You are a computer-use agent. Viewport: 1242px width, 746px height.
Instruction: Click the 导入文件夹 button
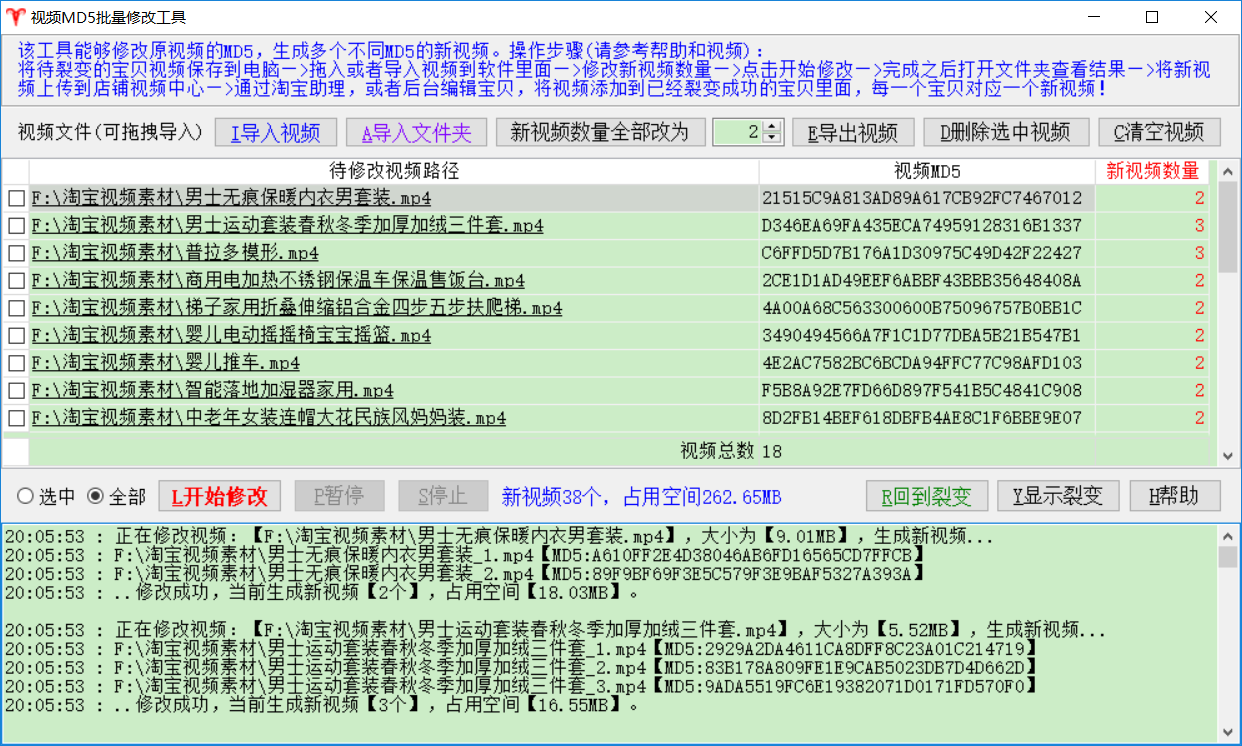pos(415,132)
